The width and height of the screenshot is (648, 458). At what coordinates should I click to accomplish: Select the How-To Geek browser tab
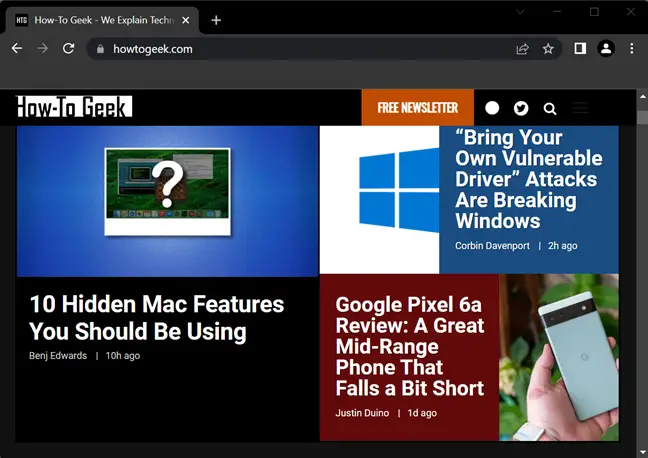[x=102, y=20]
